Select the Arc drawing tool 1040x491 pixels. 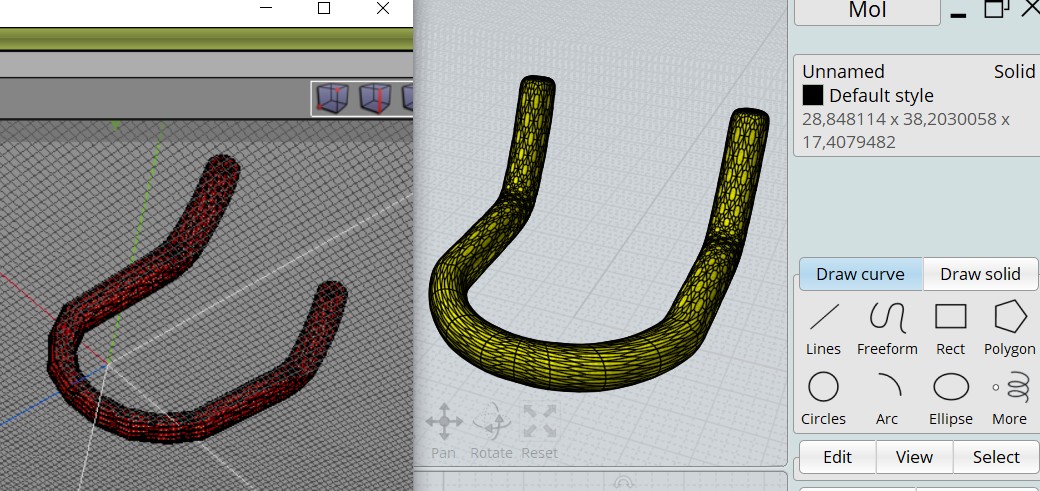pyautogui.click(x=887, y=399)
